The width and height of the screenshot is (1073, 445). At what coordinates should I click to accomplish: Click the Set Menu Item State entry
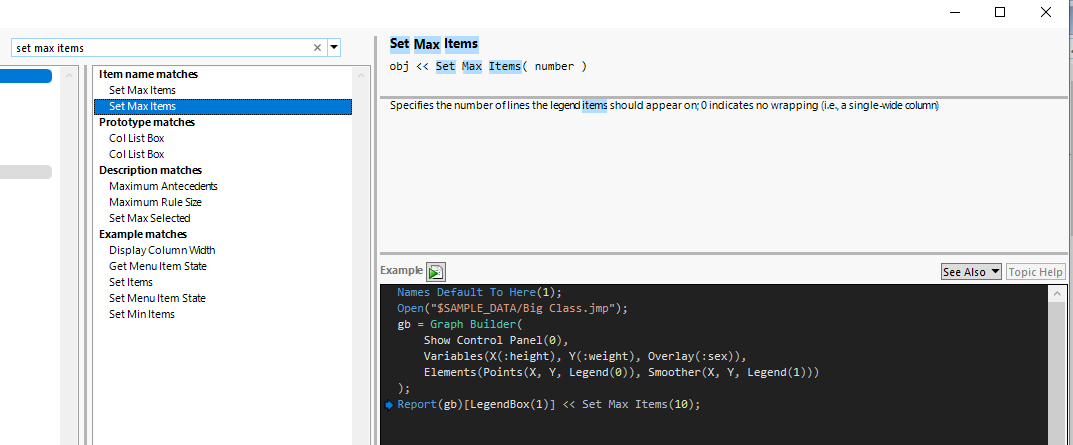(x=157, y=298)
